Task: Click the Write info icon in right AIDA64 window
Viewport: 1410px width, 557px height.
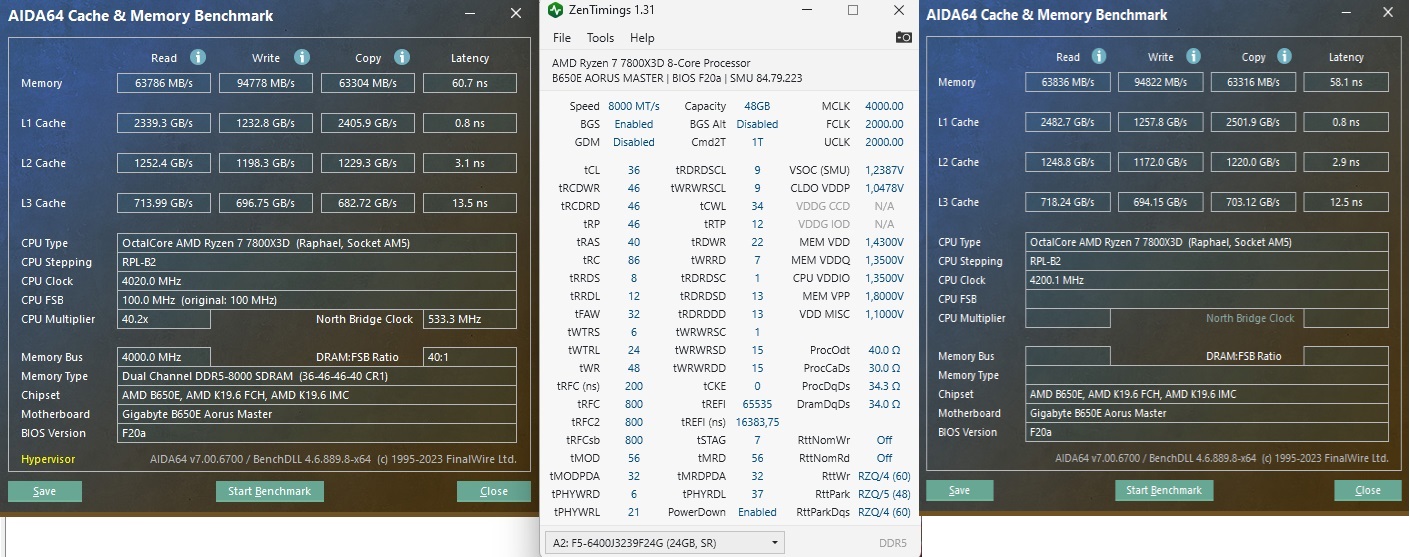Action: (x=1194, y=57)
